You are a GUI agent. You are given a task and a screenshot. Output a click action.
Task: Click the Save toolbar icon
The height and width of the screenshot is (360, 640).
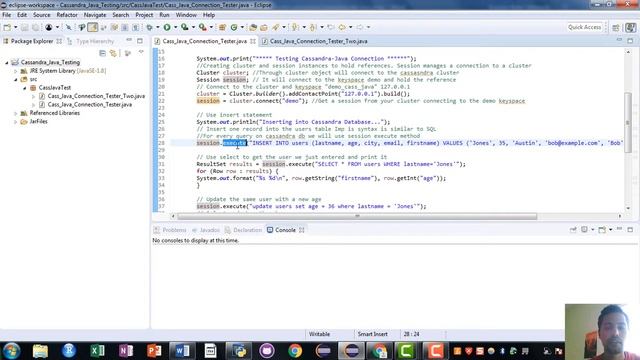24,27
